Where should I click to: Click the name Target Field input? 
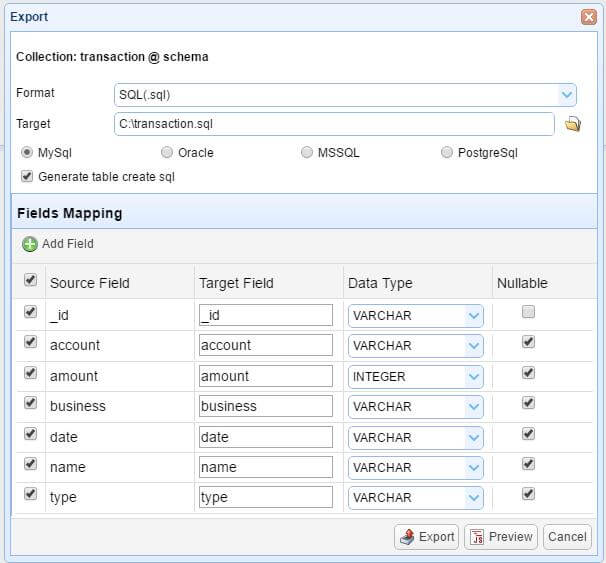[x=266, y=467]
